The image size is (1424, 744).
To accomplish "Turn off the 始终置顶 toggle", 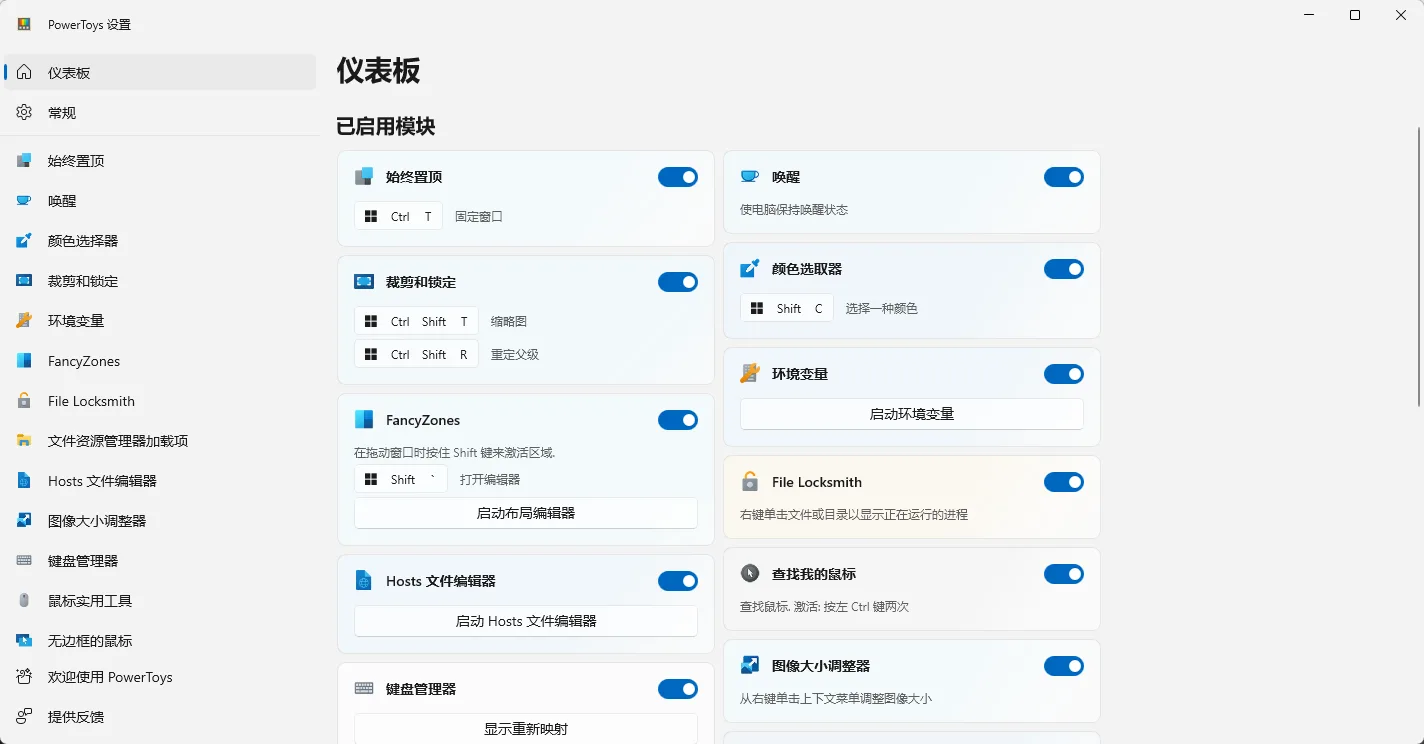I will pos(678,177).
